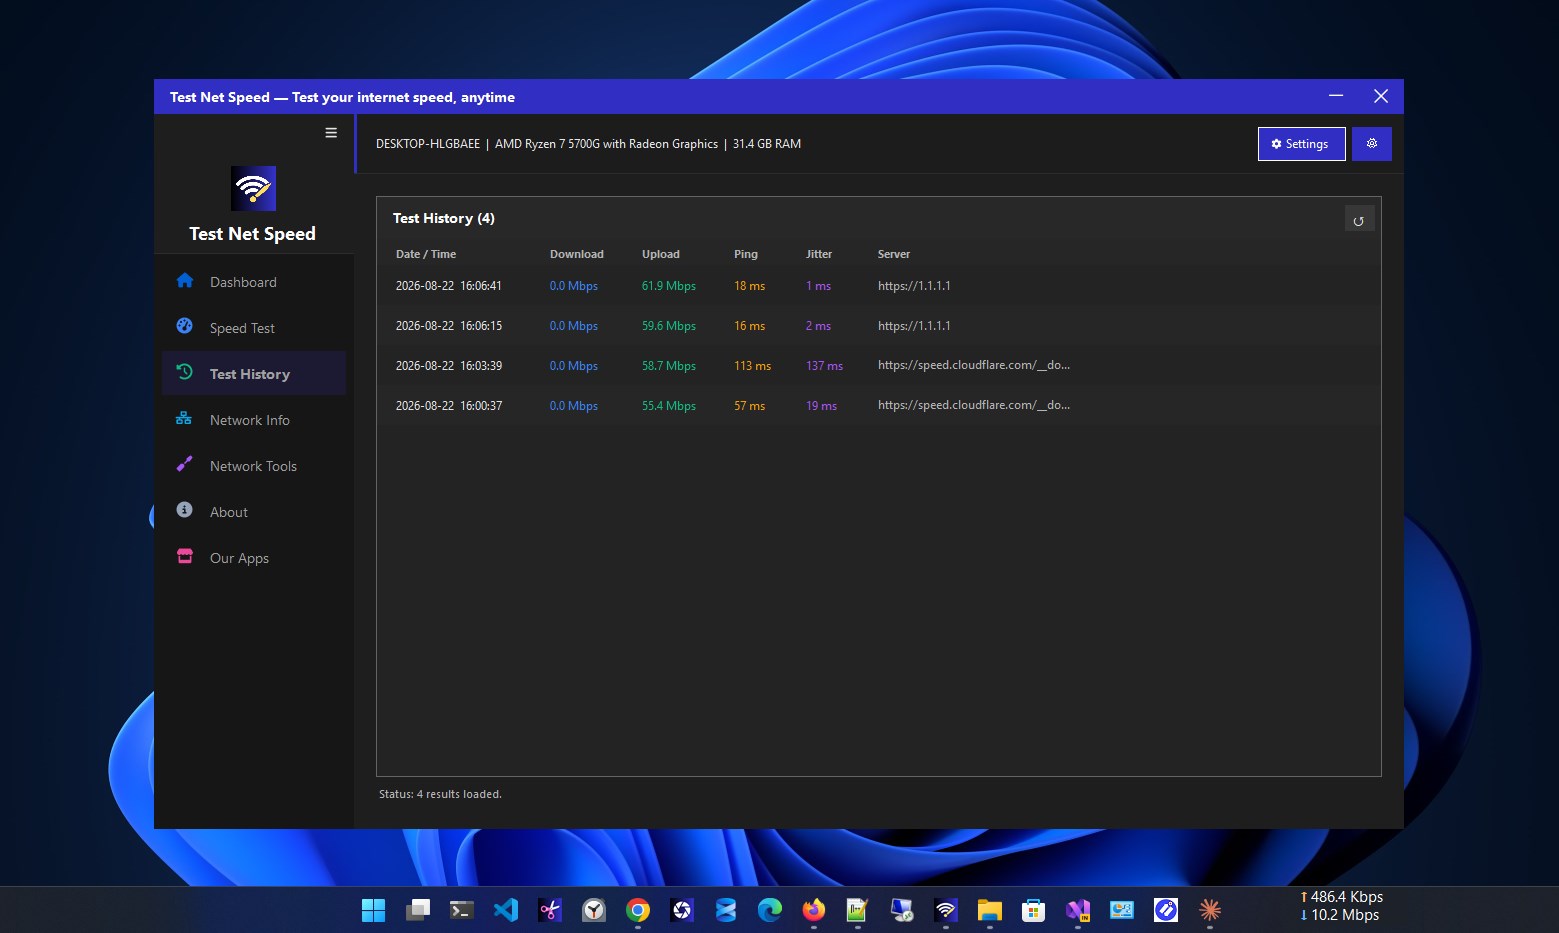The height and width of the screenshot is (933, 1559).
Task: Select the 16:06:41 test result row
Action: pyautogui.click(x=878, y=286)
